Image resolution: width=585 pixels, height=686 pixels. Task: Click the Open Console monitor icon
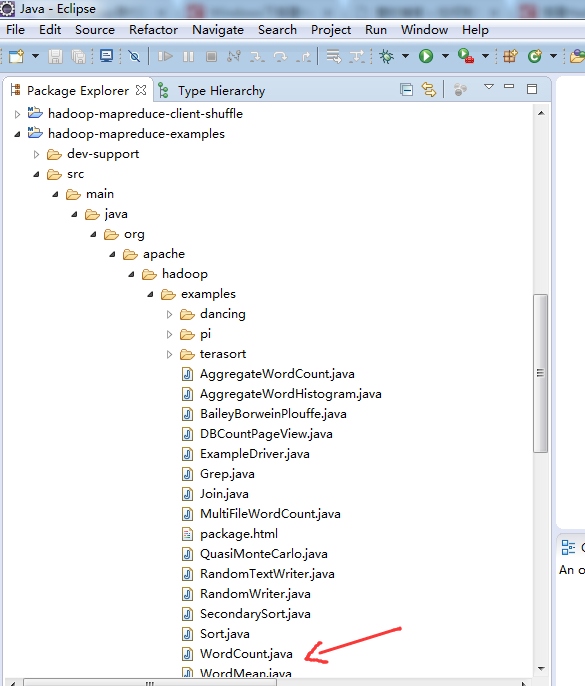pyautogui.click(x=106, y=56)
